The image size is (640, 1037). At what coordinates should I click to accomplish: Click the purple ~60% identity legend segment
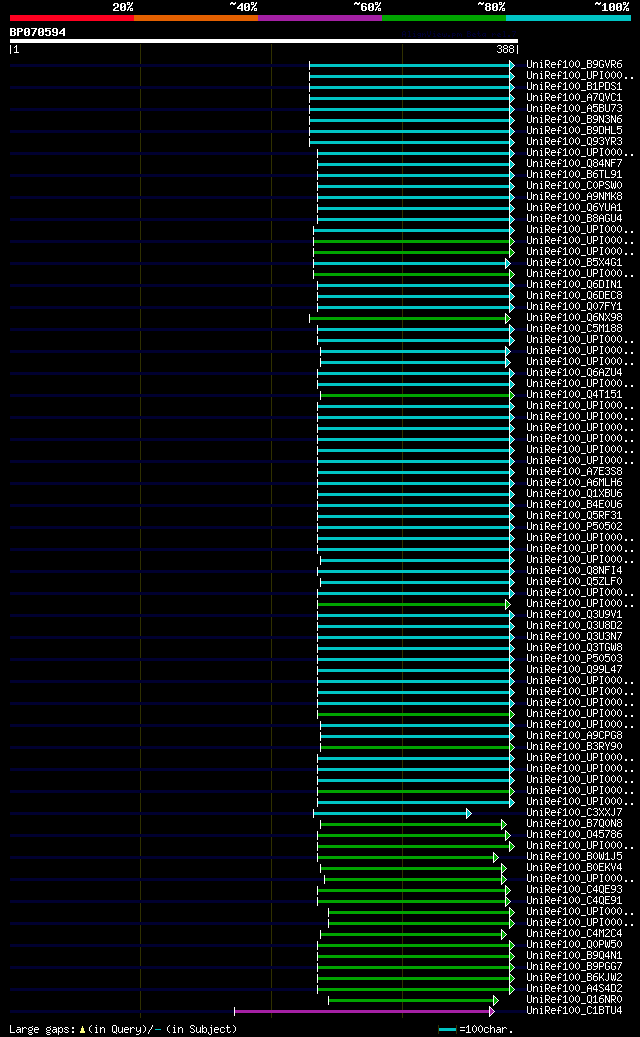click(320, 18)
